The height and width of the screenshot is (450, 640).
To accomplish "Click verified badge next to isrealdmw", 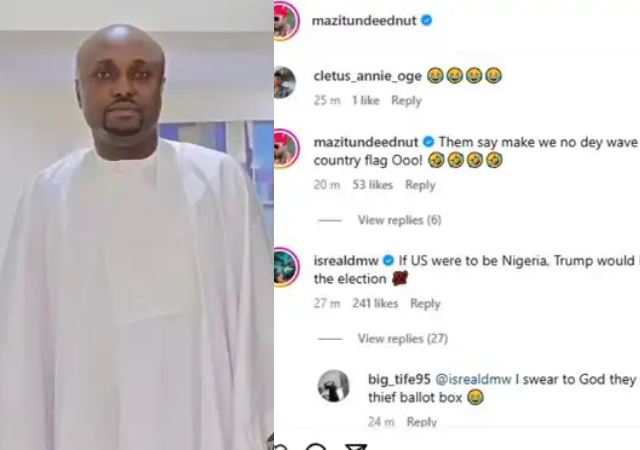I will pos(389,260).
